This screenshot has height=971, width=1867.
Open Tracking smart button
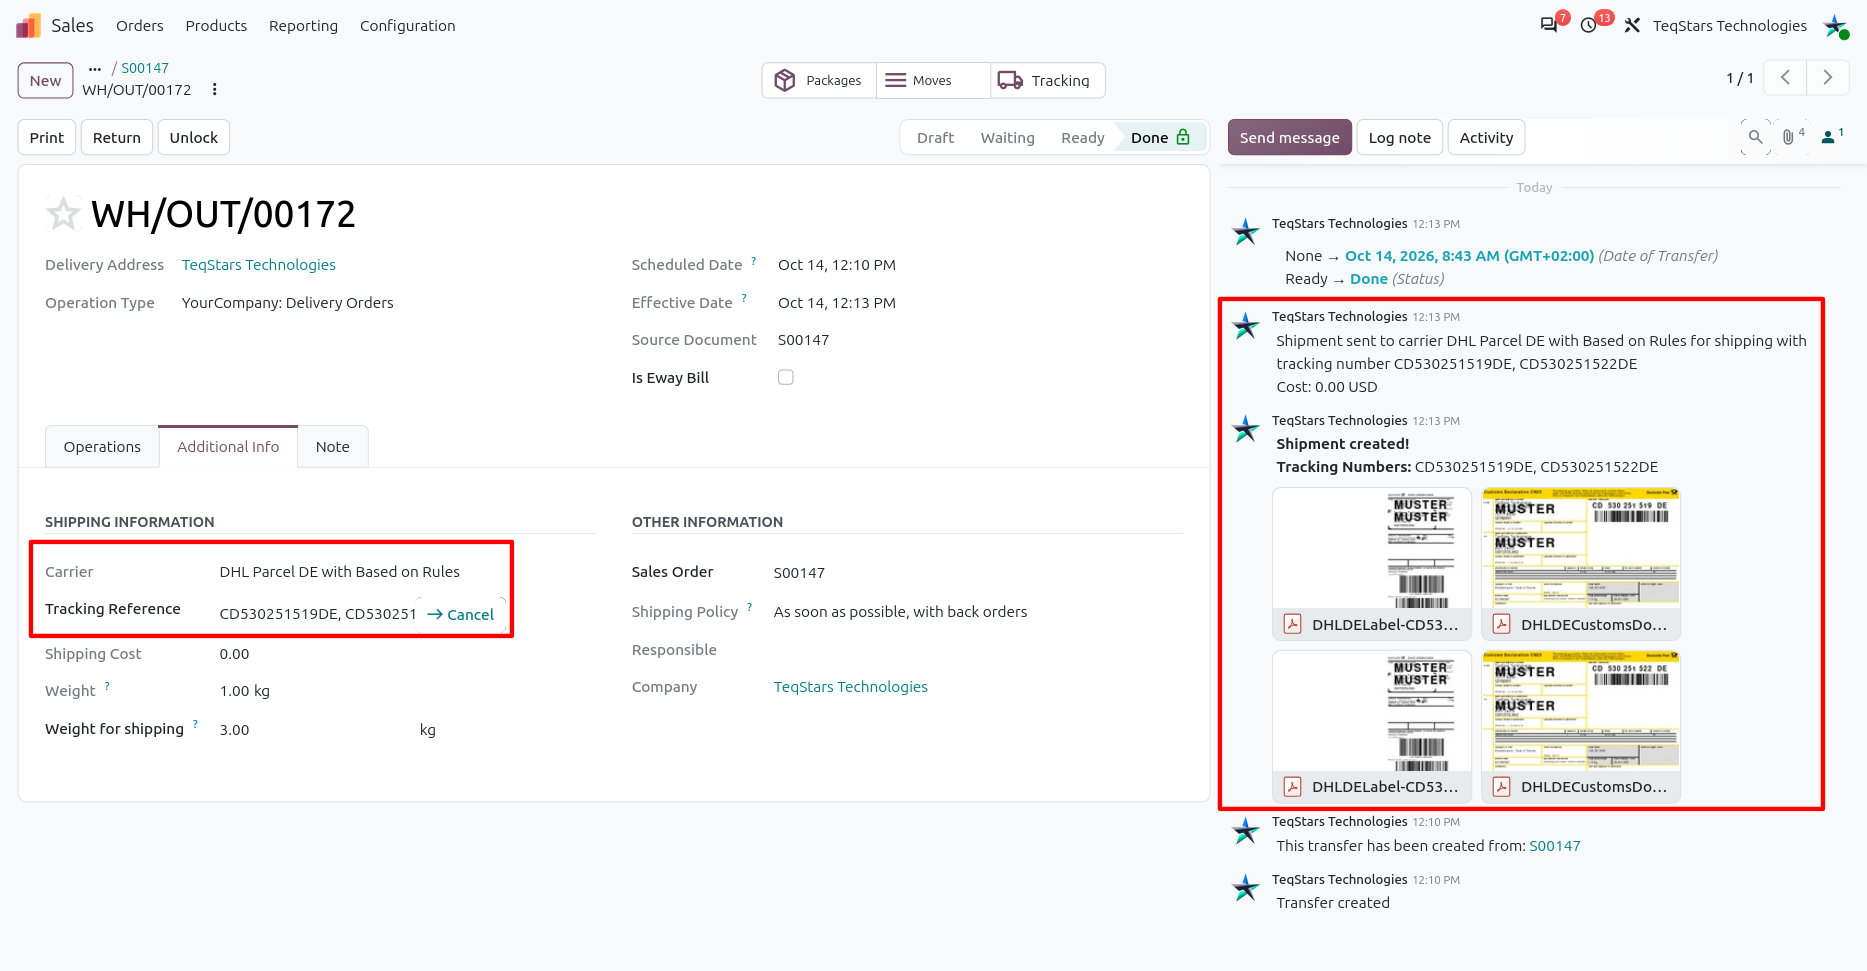(x=1047, y=80)
